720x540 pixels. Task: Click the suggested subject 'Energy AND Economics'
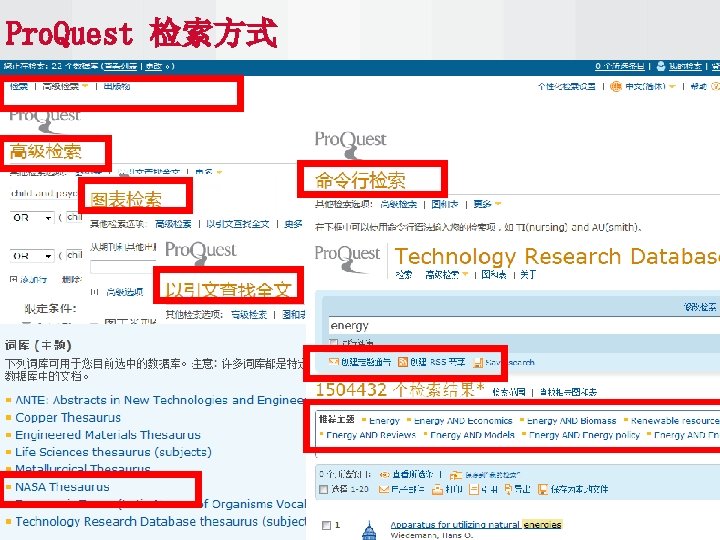pos(463,421)
